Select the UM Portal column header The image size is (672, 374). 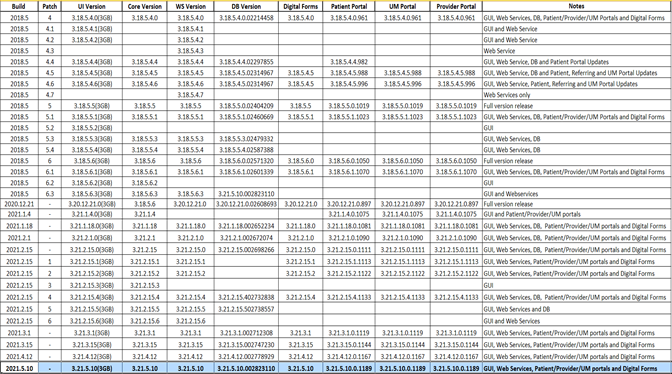(402, 6)
